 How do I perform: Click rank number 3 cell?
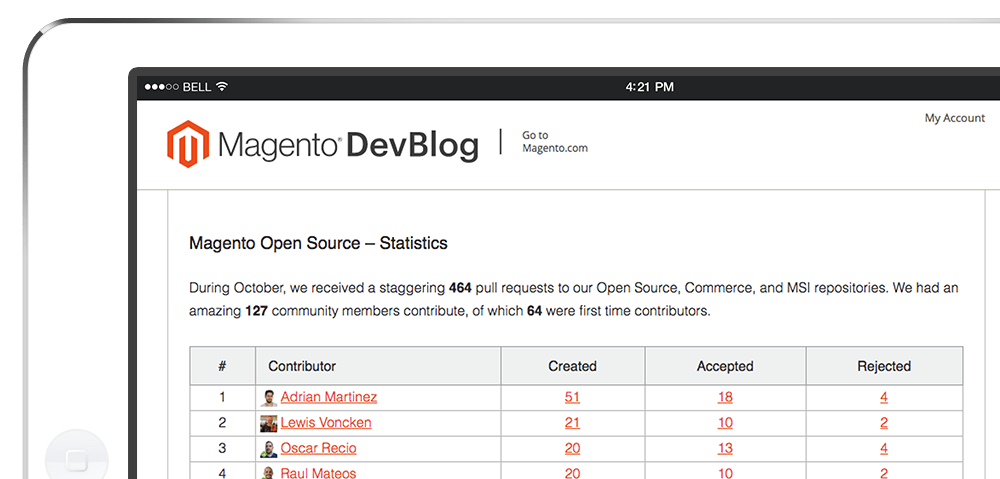click(x=222, y=448)
